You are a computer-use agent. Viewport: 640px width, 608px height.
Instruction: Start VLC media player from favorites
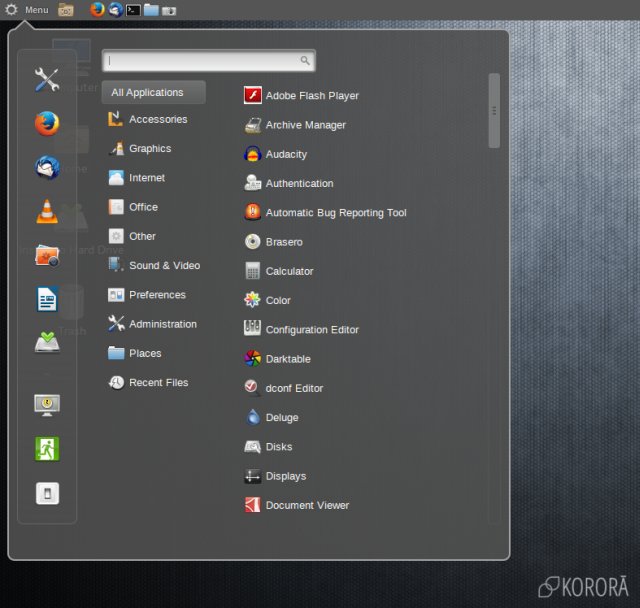[x=47, y=211]
